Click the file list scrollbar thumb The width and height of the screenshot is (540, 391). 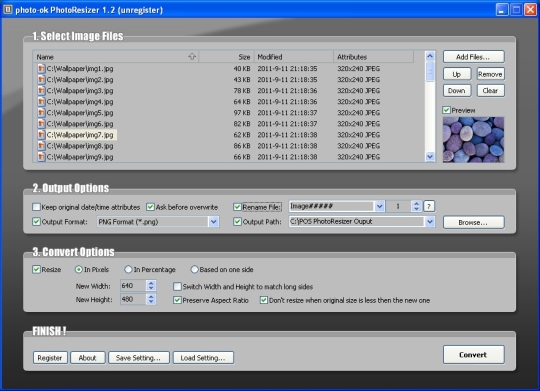point(430,71)
